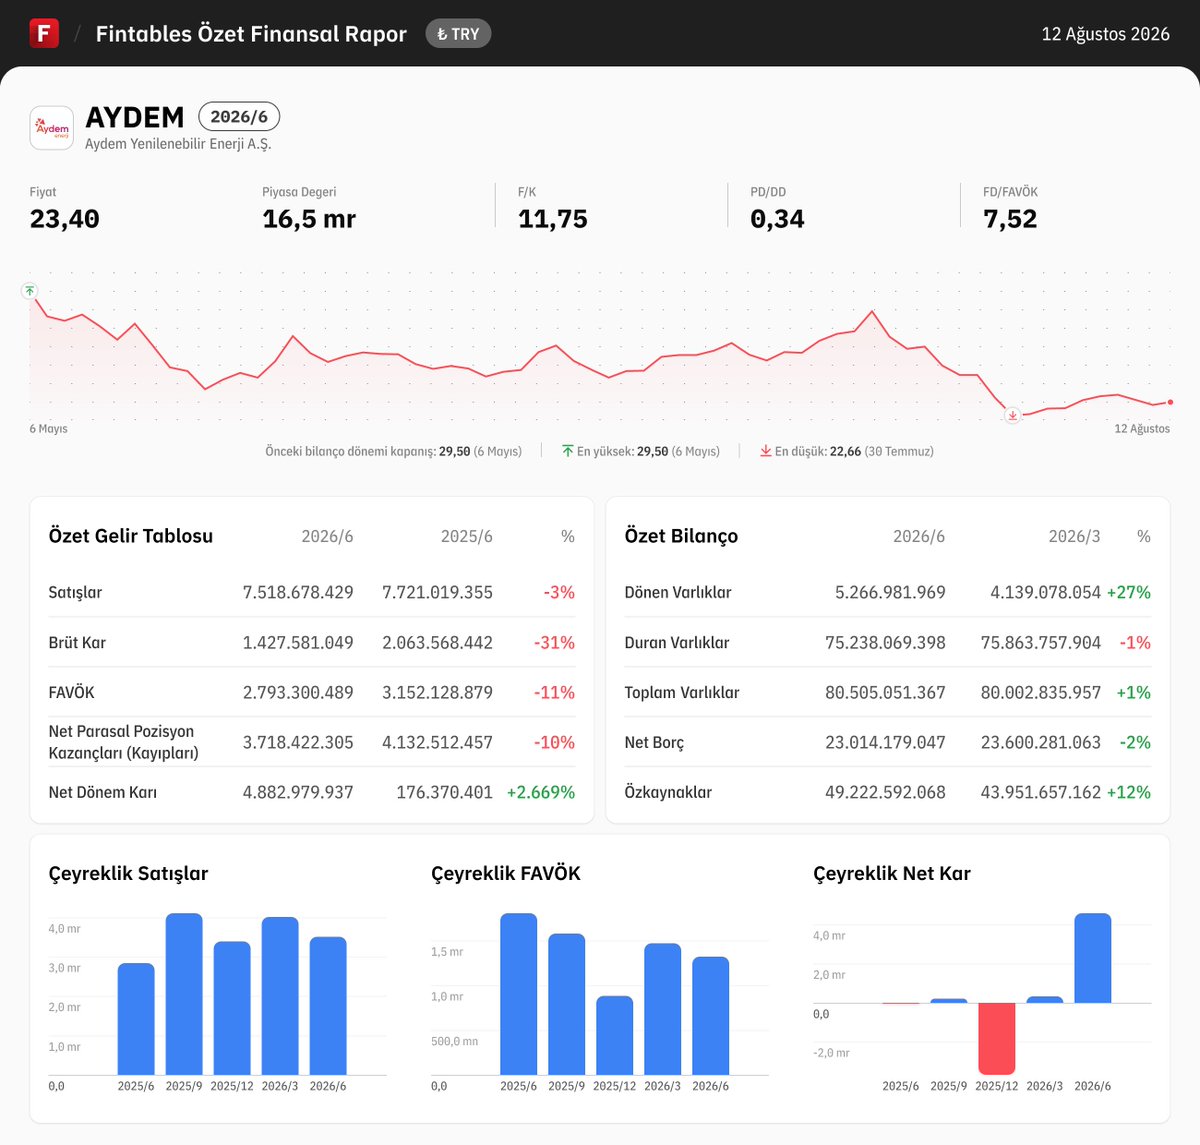The width and height of the screenshot is (1200, 1145).
Task: Click the red endpoint dot on price chart
Action: pos(1170,402)
